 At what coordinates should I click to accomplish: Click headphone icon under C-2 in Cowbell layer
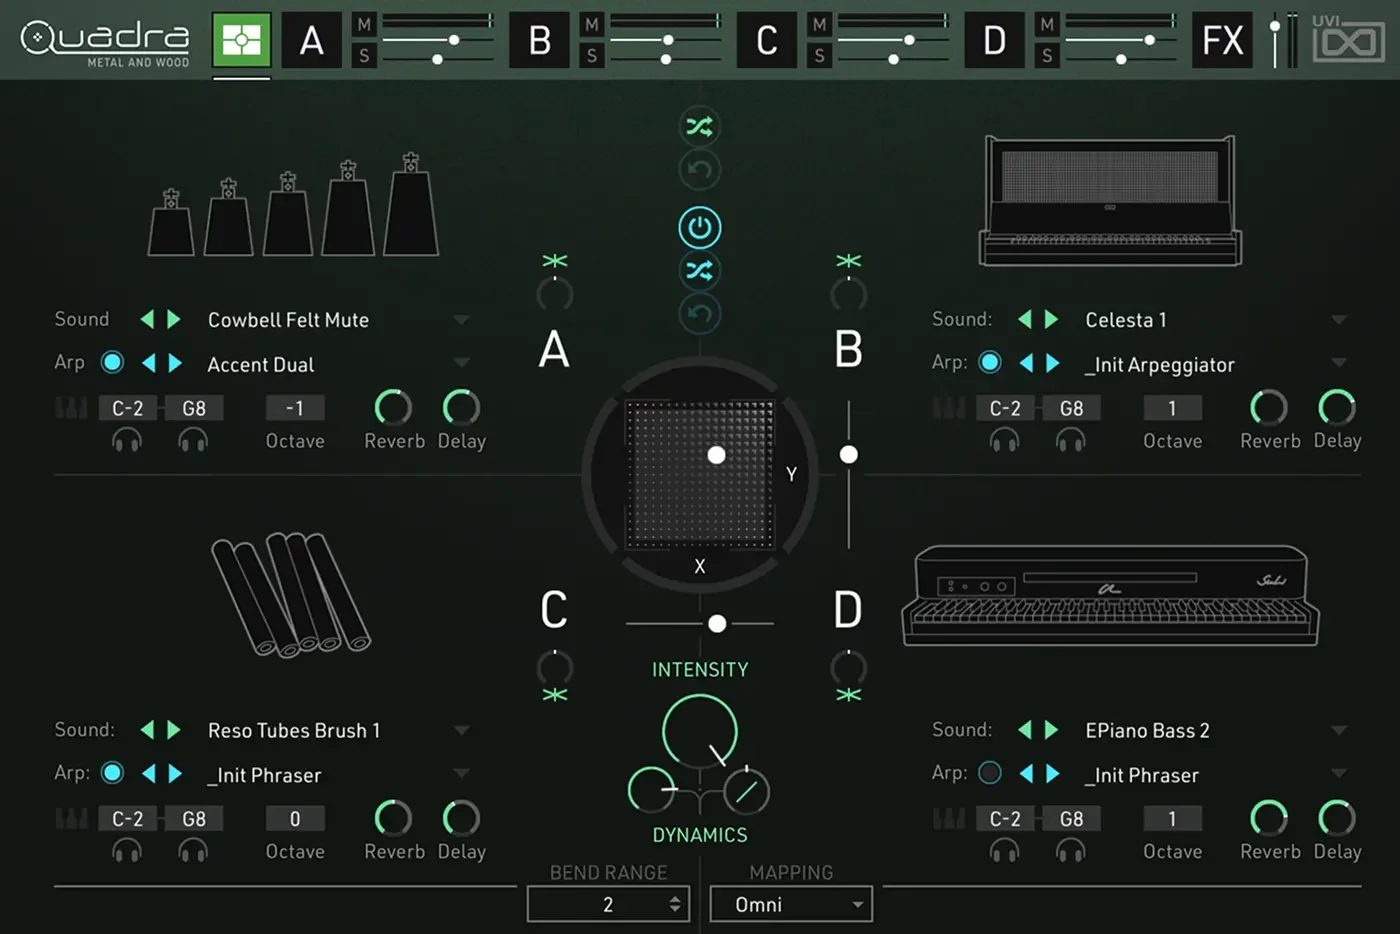[127, 440]
